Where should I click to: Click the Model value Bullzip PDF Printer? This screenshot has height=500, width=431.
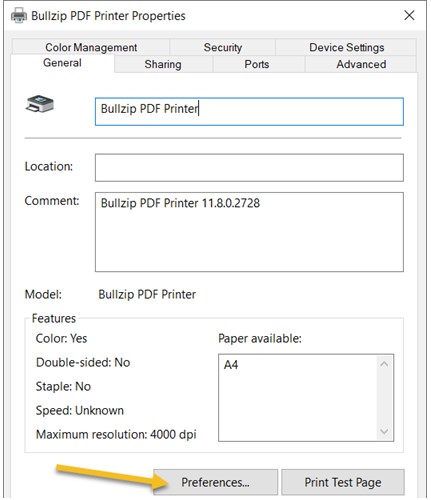[x=147, y=294]
